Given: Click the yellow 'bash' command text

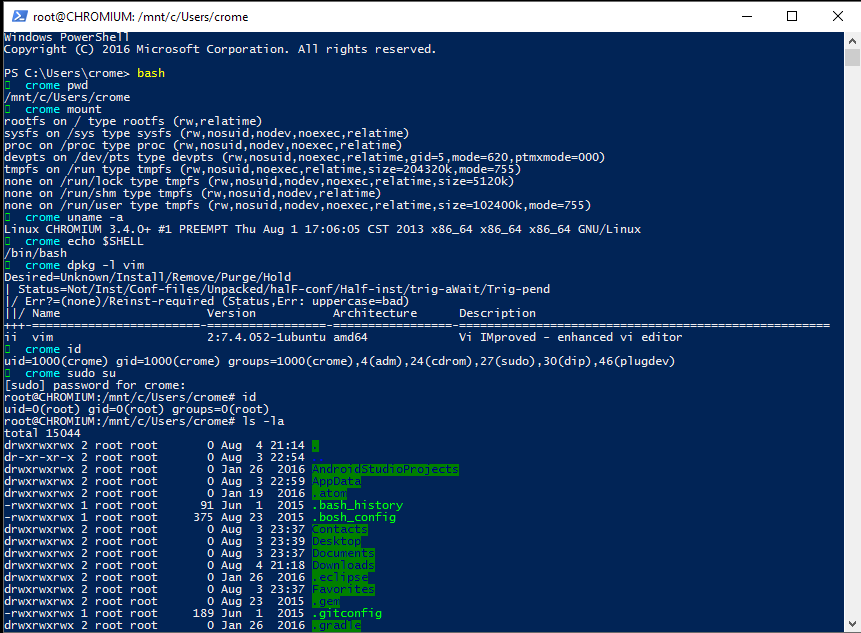Looking at the screenshot, I should coord(151,73).
